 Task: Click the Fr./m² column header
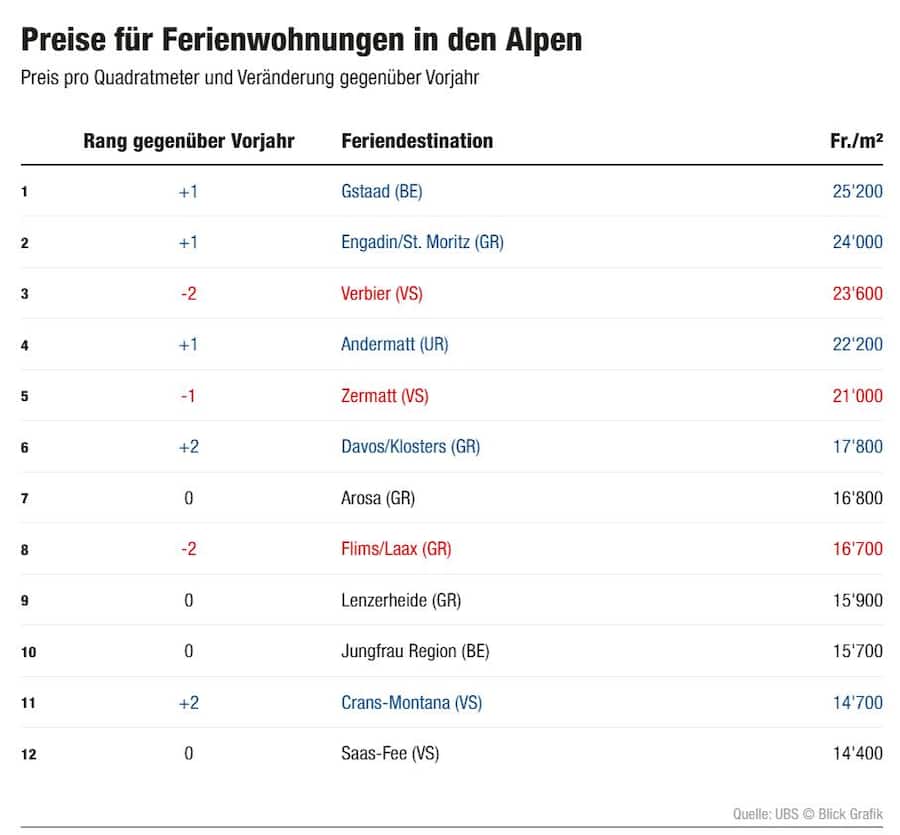(856, 141)
